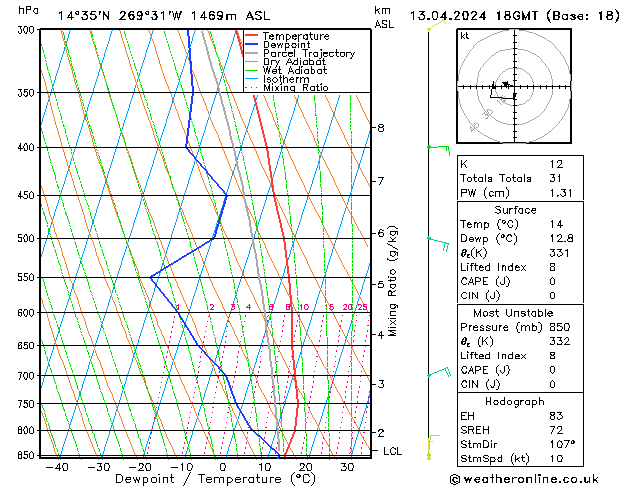Click the StmSpd (kt) value 10

click(556, 458)
